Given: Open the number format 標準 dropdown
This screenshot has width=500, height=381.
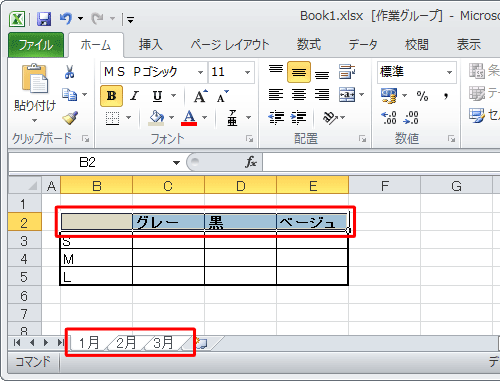Looking at the screenshot, I should click(x=449, y=72).
